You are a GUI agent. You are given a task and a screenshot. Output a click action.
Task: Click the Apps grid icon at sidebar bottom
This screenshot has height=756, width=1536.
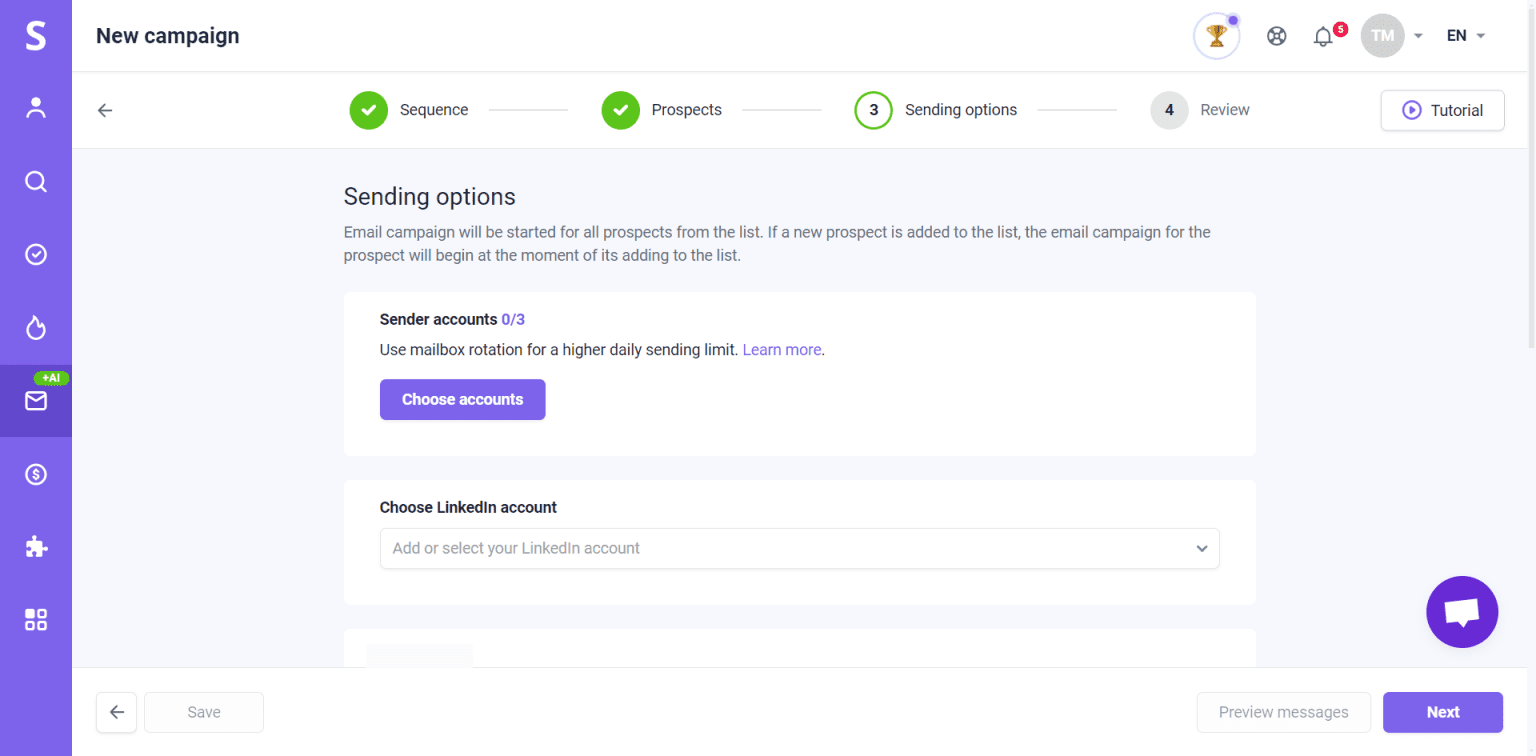[x=36, y=619]
